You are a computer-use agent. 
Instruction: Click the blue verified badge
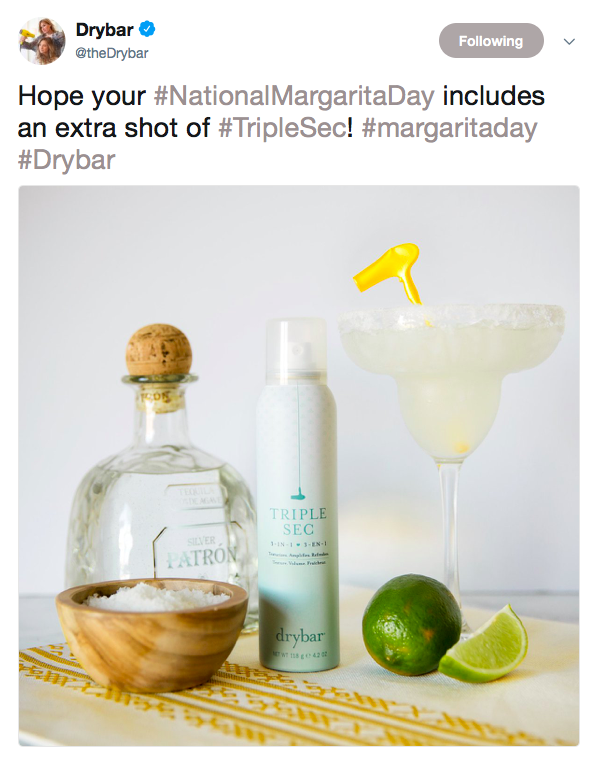coord(147,30)
